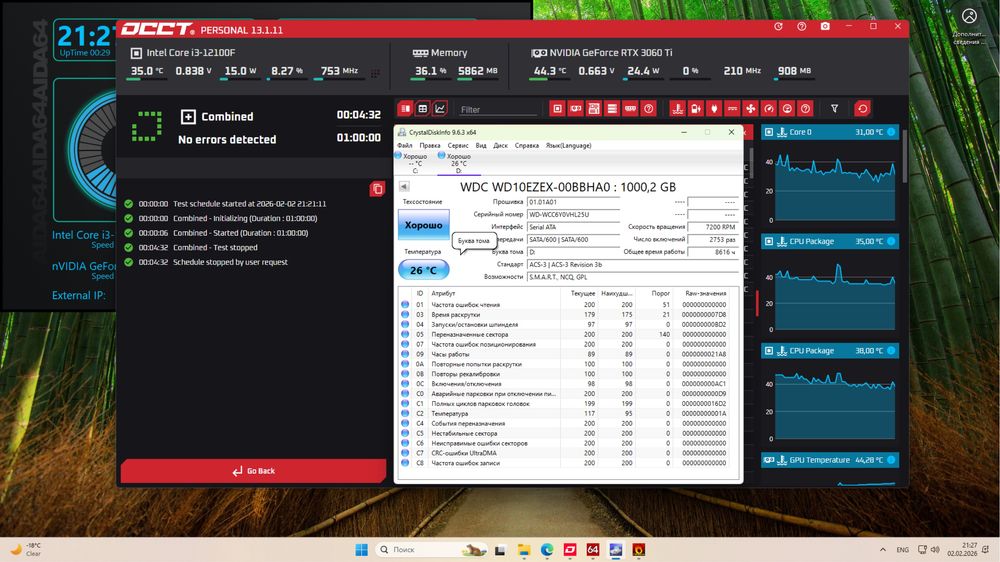Click the taskbar Поиск search box
The image size is (1000, 562).
pos(432,550)
